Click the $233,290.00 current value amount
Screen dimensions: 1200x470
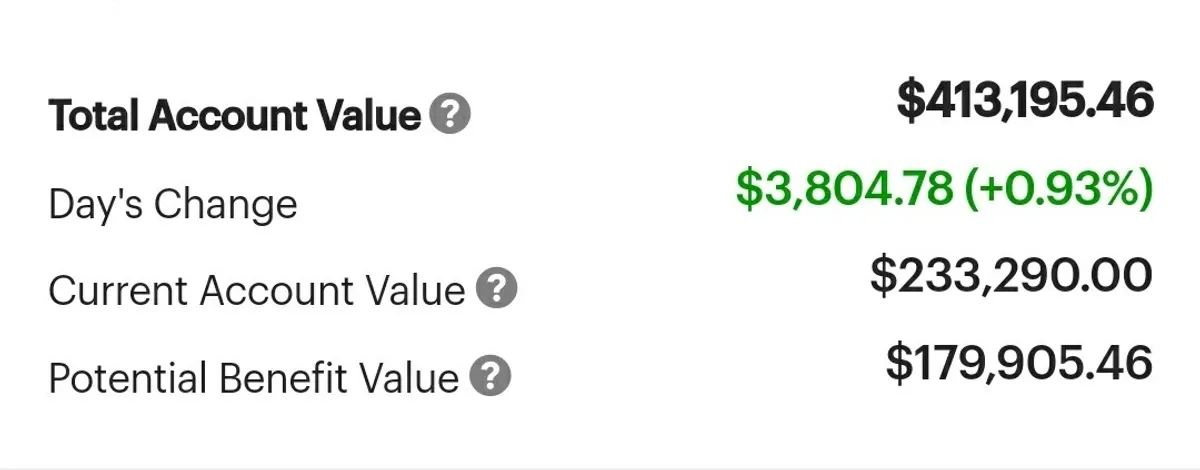tap(1011, 276)
